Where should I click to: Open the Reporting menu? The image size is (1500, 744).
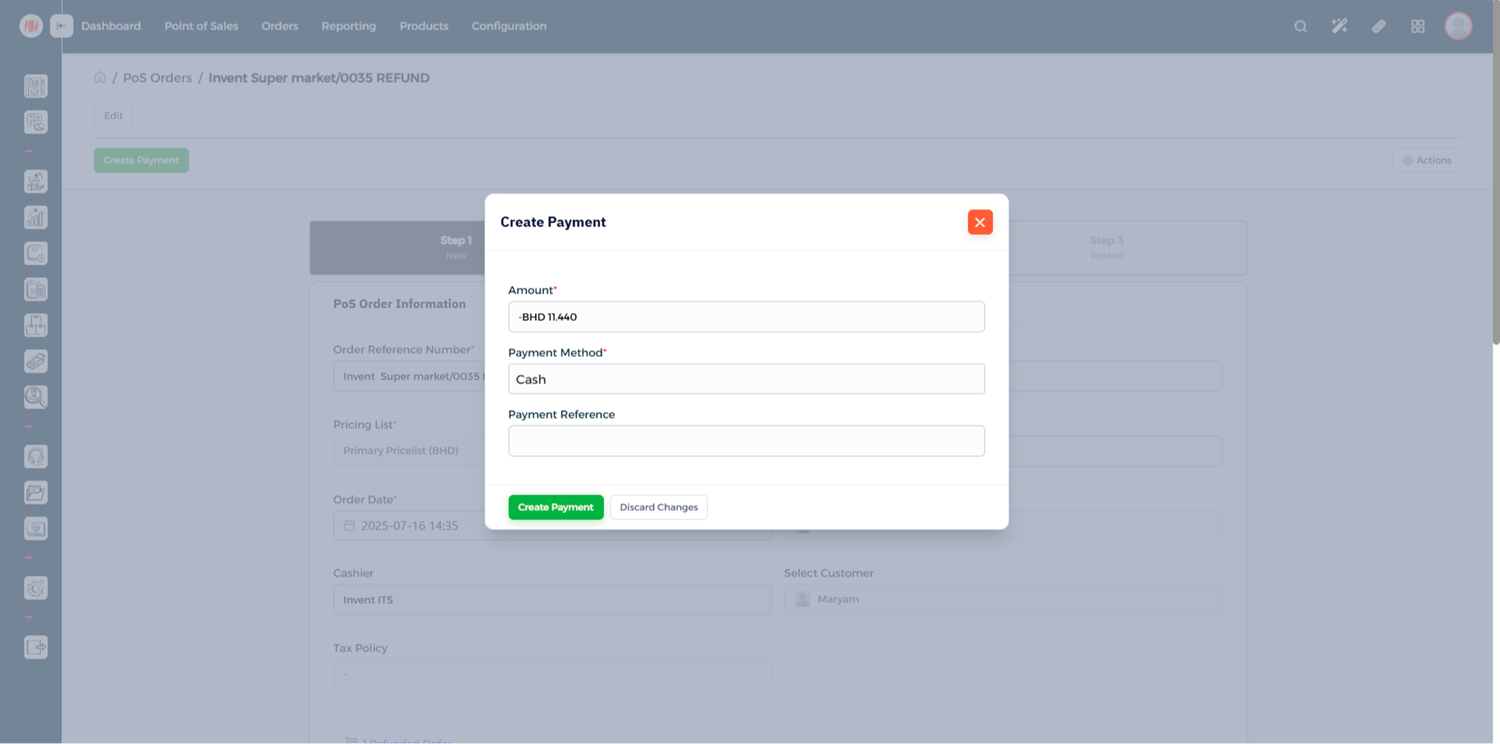click(348, 26)
